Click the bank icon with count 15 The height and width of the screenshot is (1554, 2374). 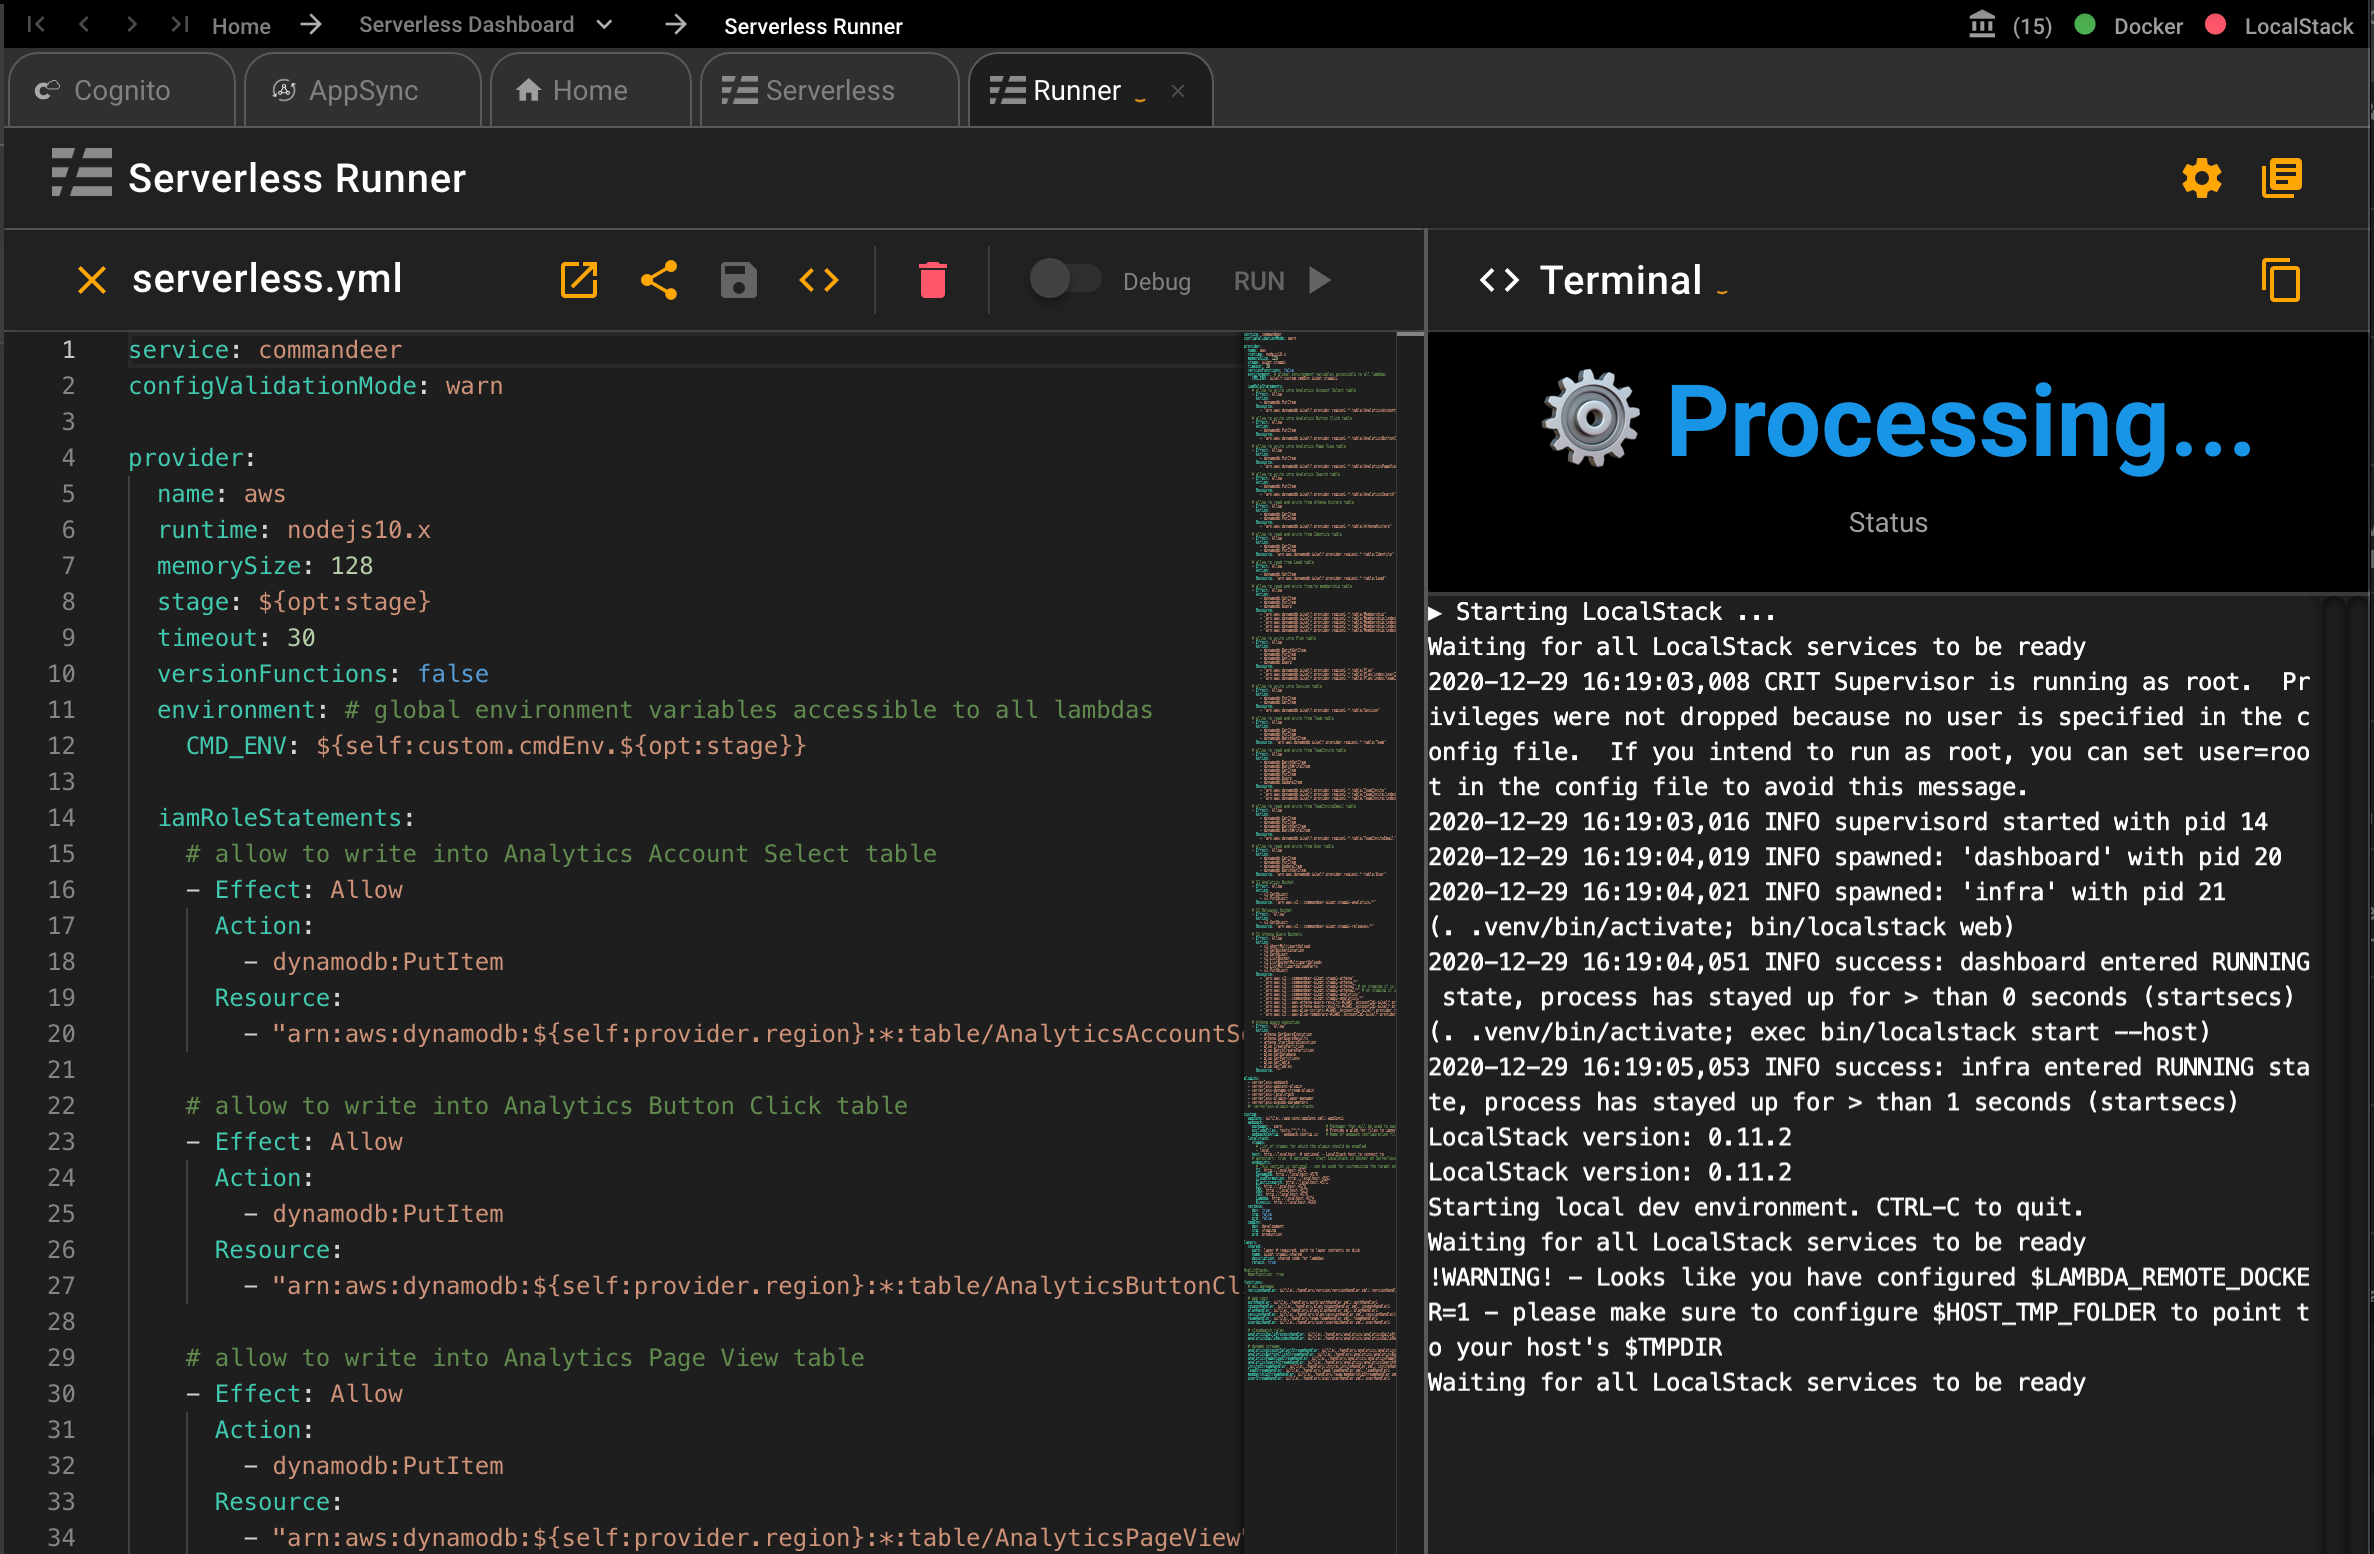(x=1982, y=25)
